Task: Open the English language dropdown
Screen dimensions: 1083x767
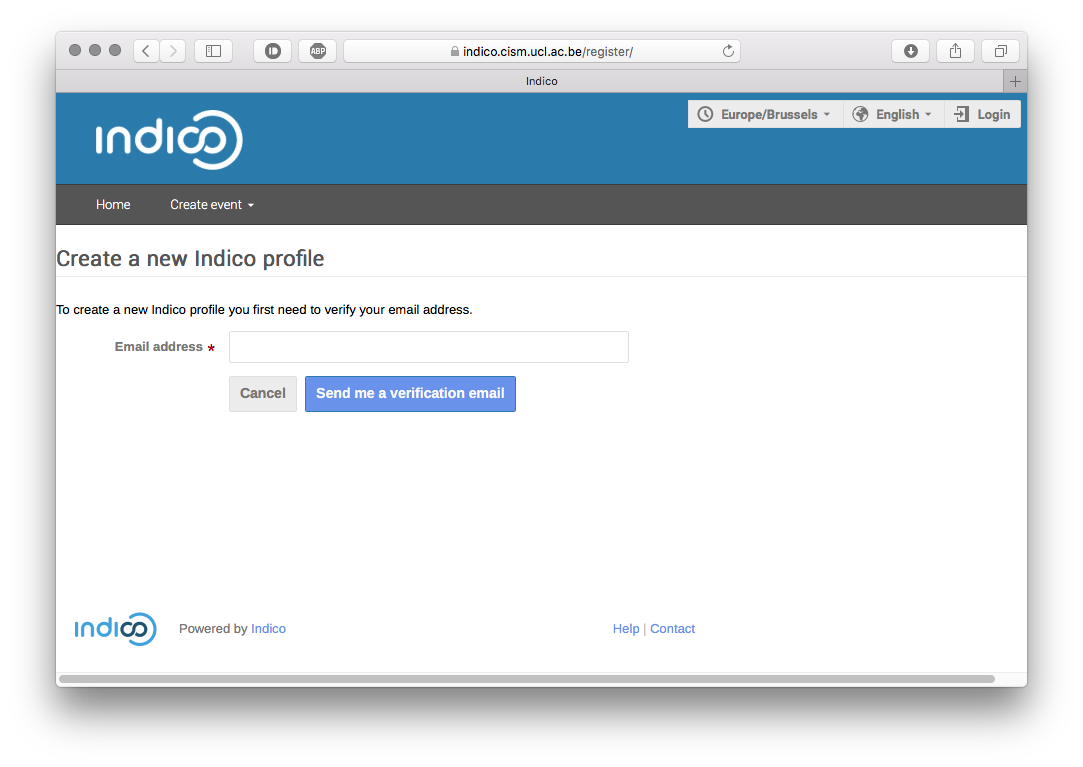Action: tap(892, 115)
